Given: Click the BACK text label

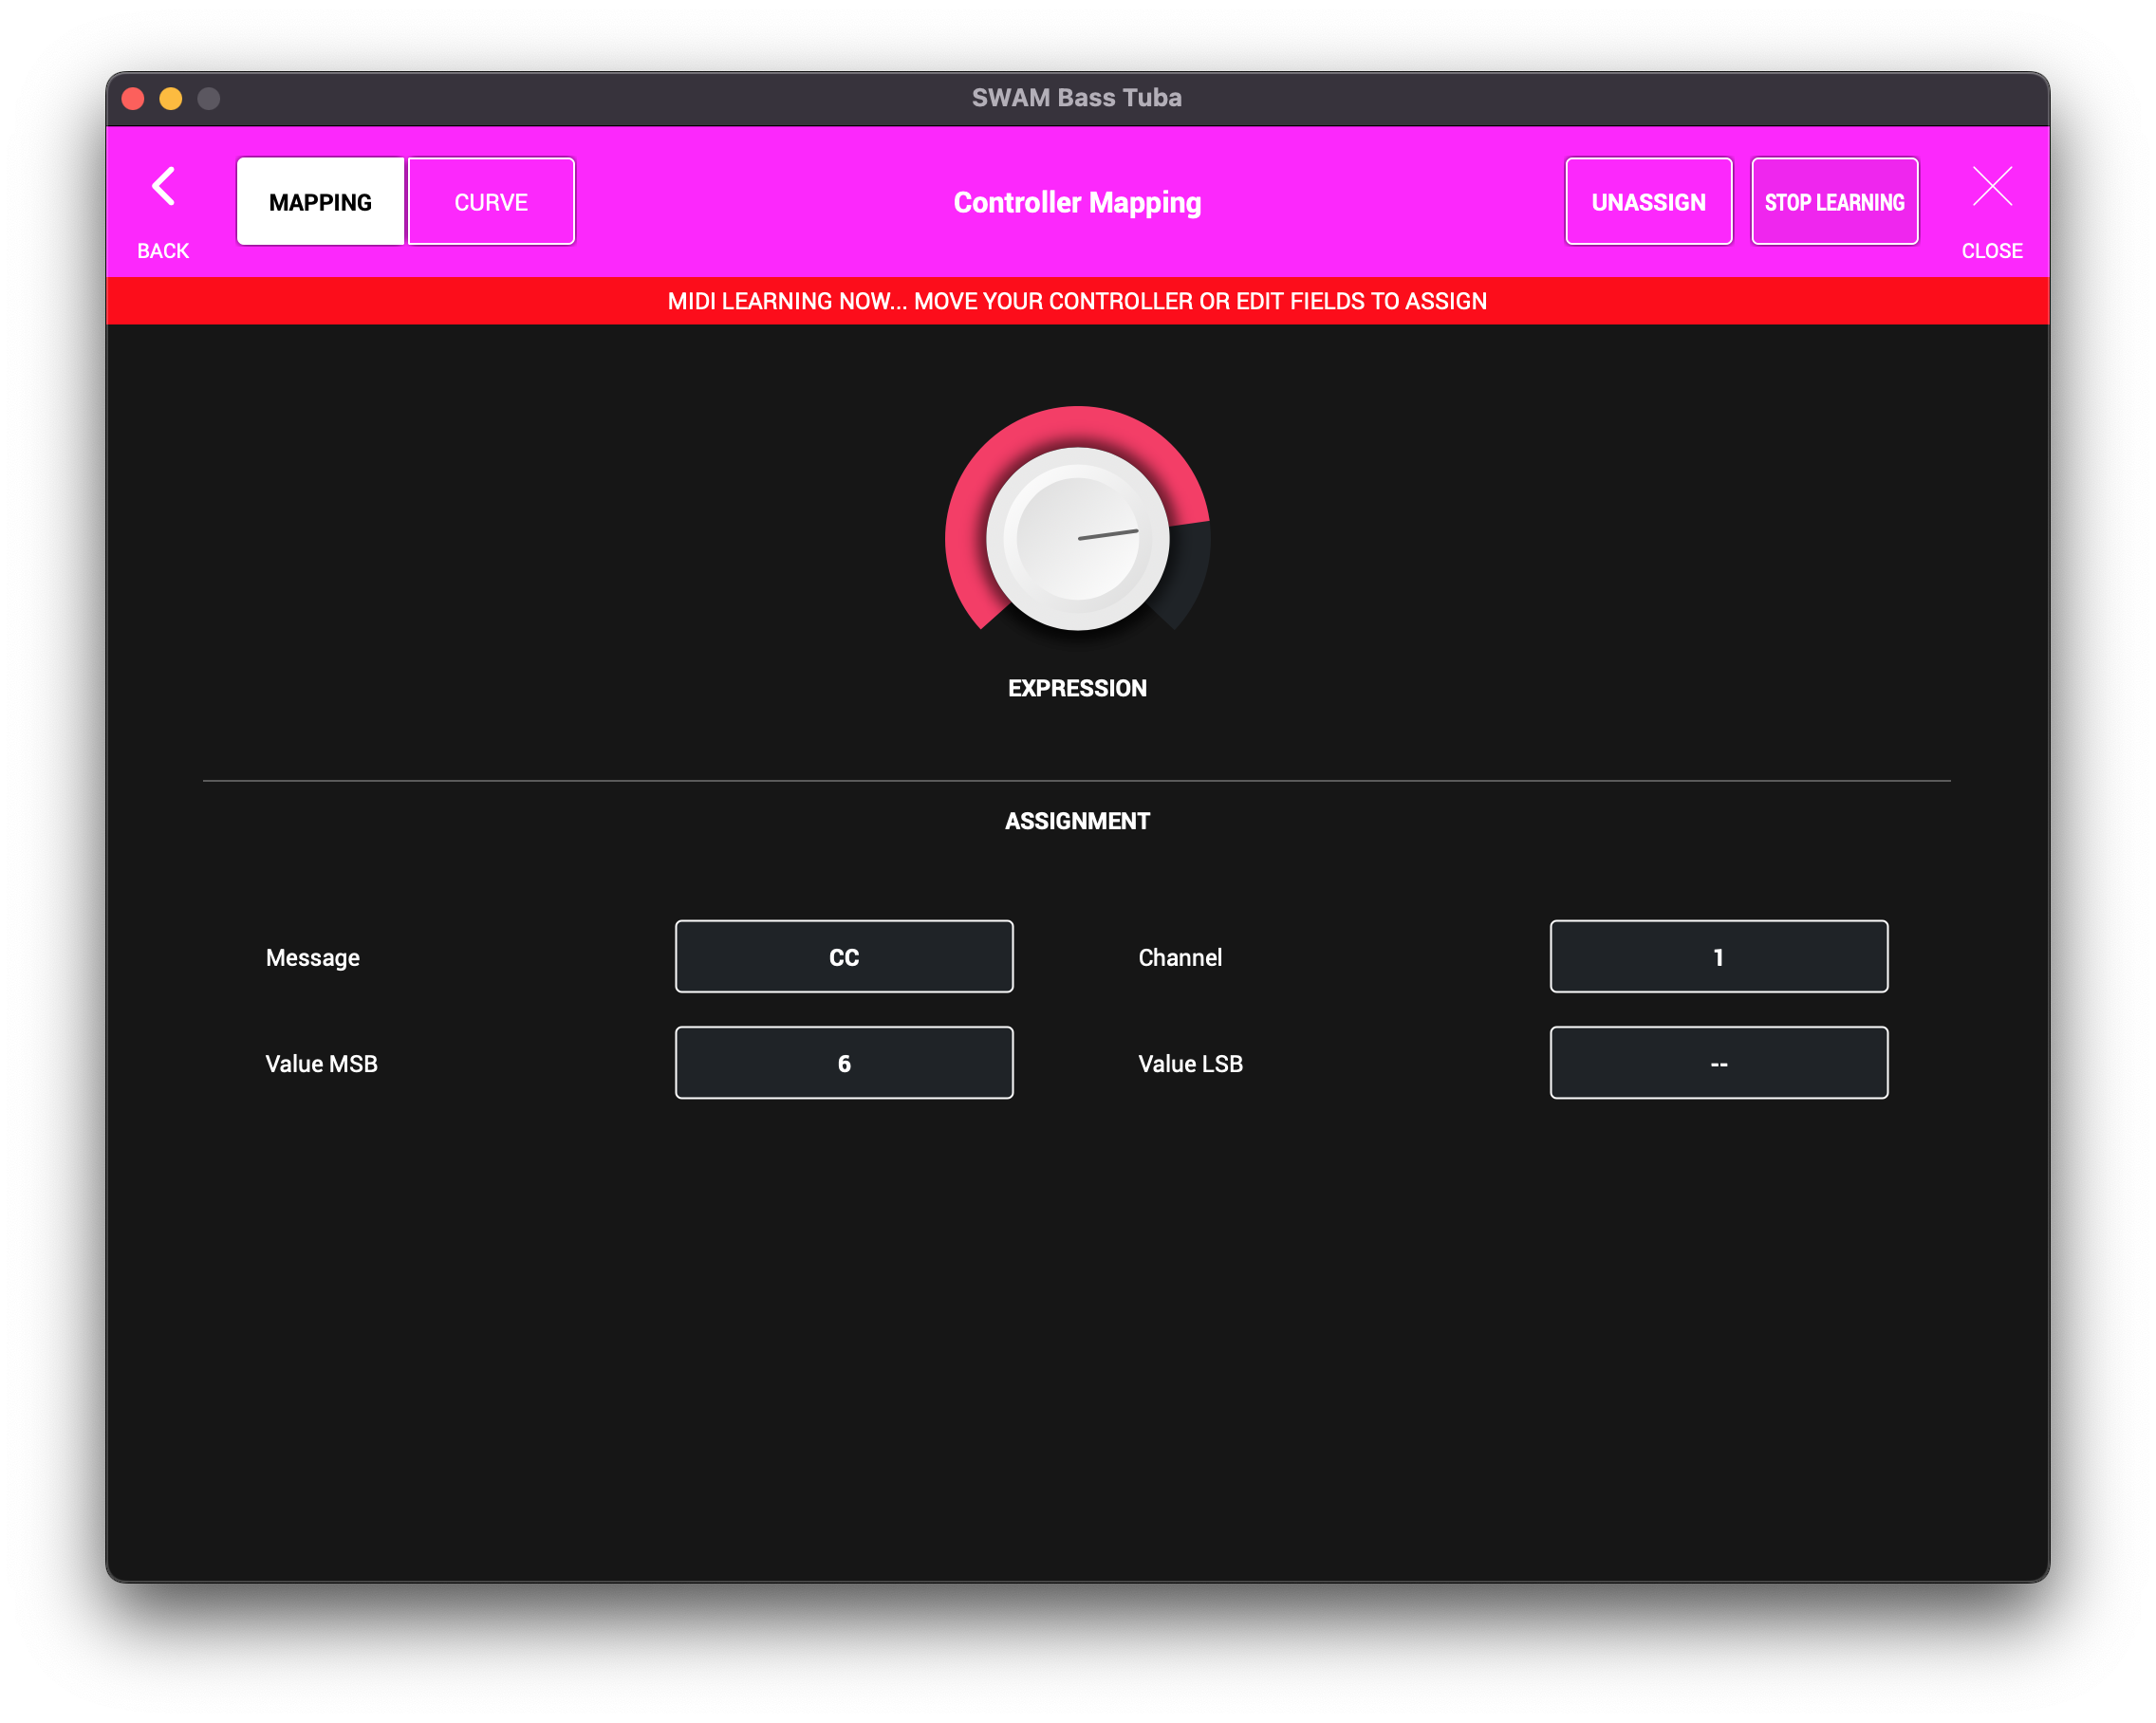Looking at the screenshot, I should pos(163,251).
